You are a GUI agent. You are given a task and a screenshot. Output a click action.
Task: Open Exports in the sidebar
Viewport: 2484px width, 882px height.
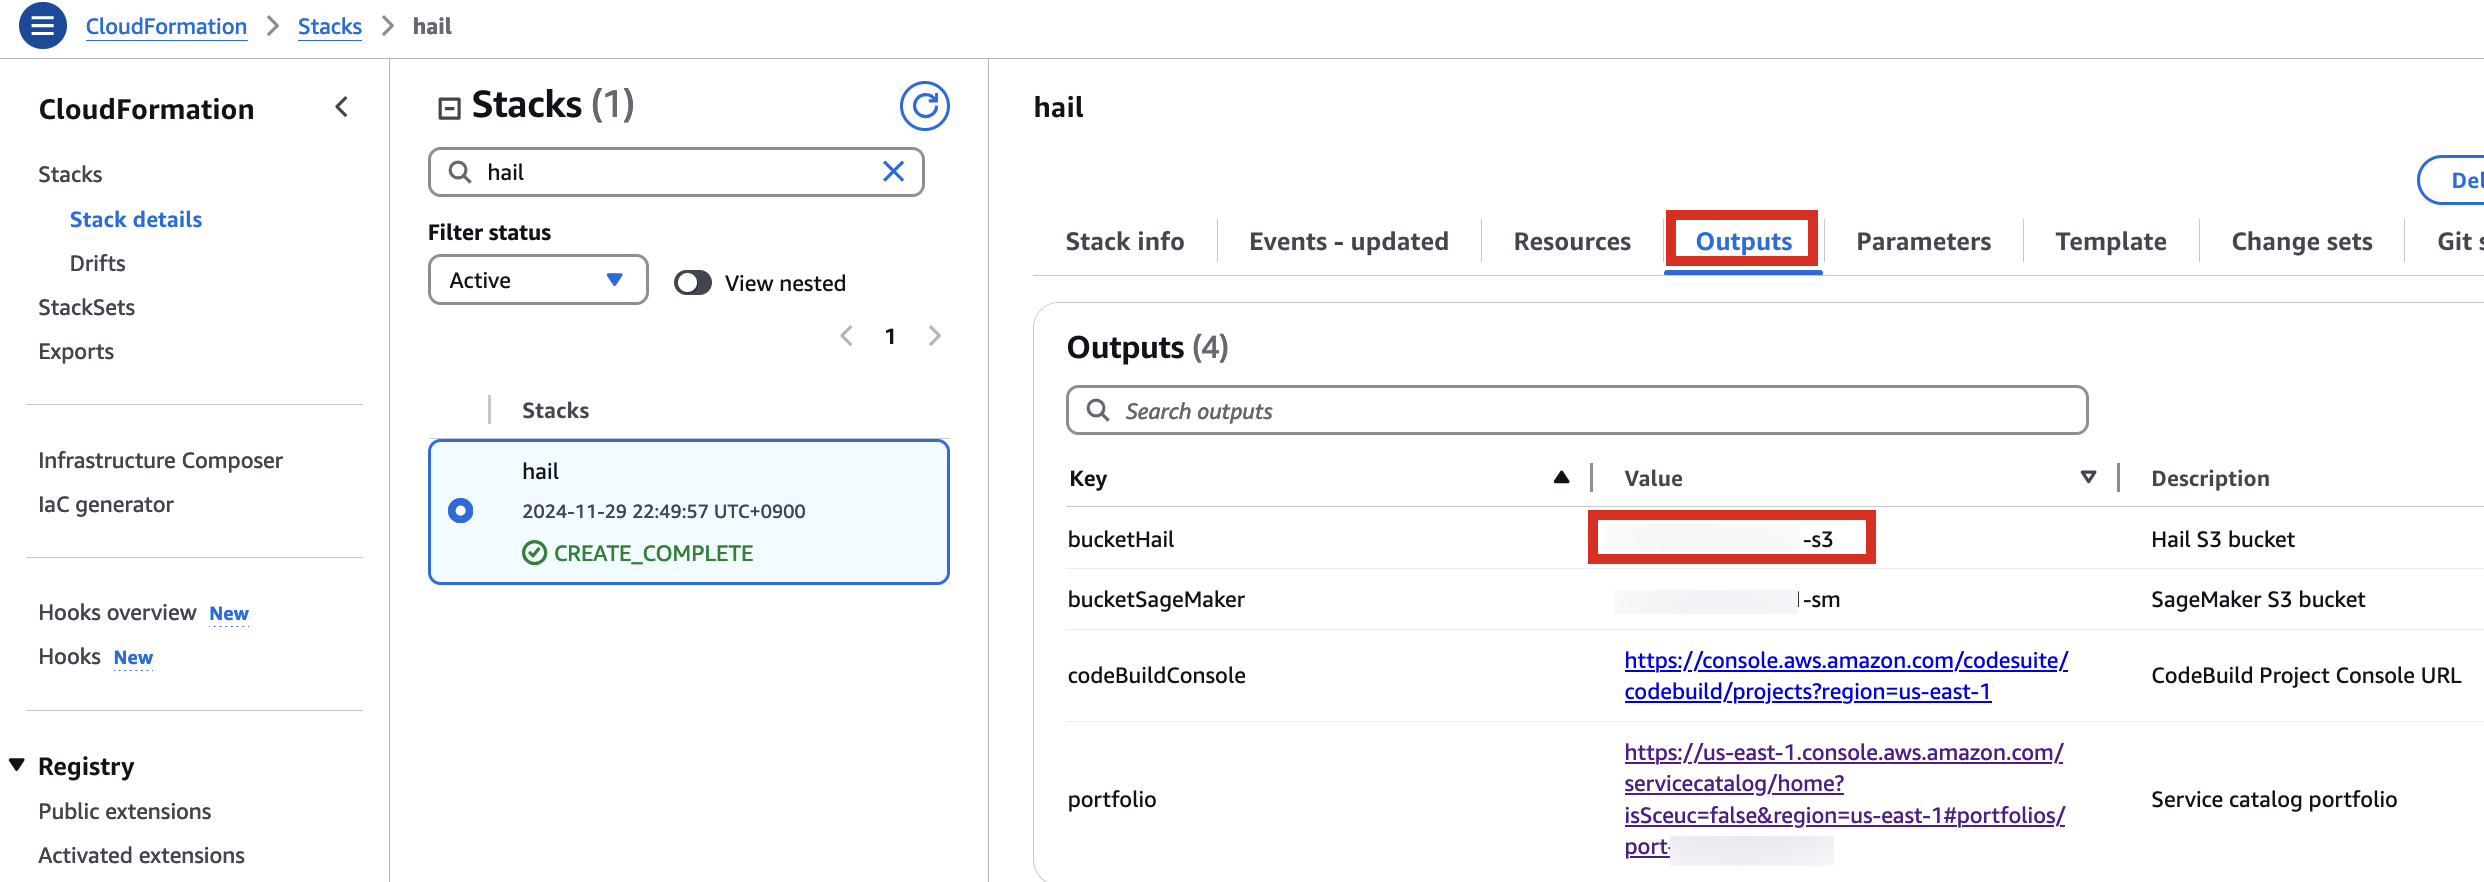click(x=76, y=351)
